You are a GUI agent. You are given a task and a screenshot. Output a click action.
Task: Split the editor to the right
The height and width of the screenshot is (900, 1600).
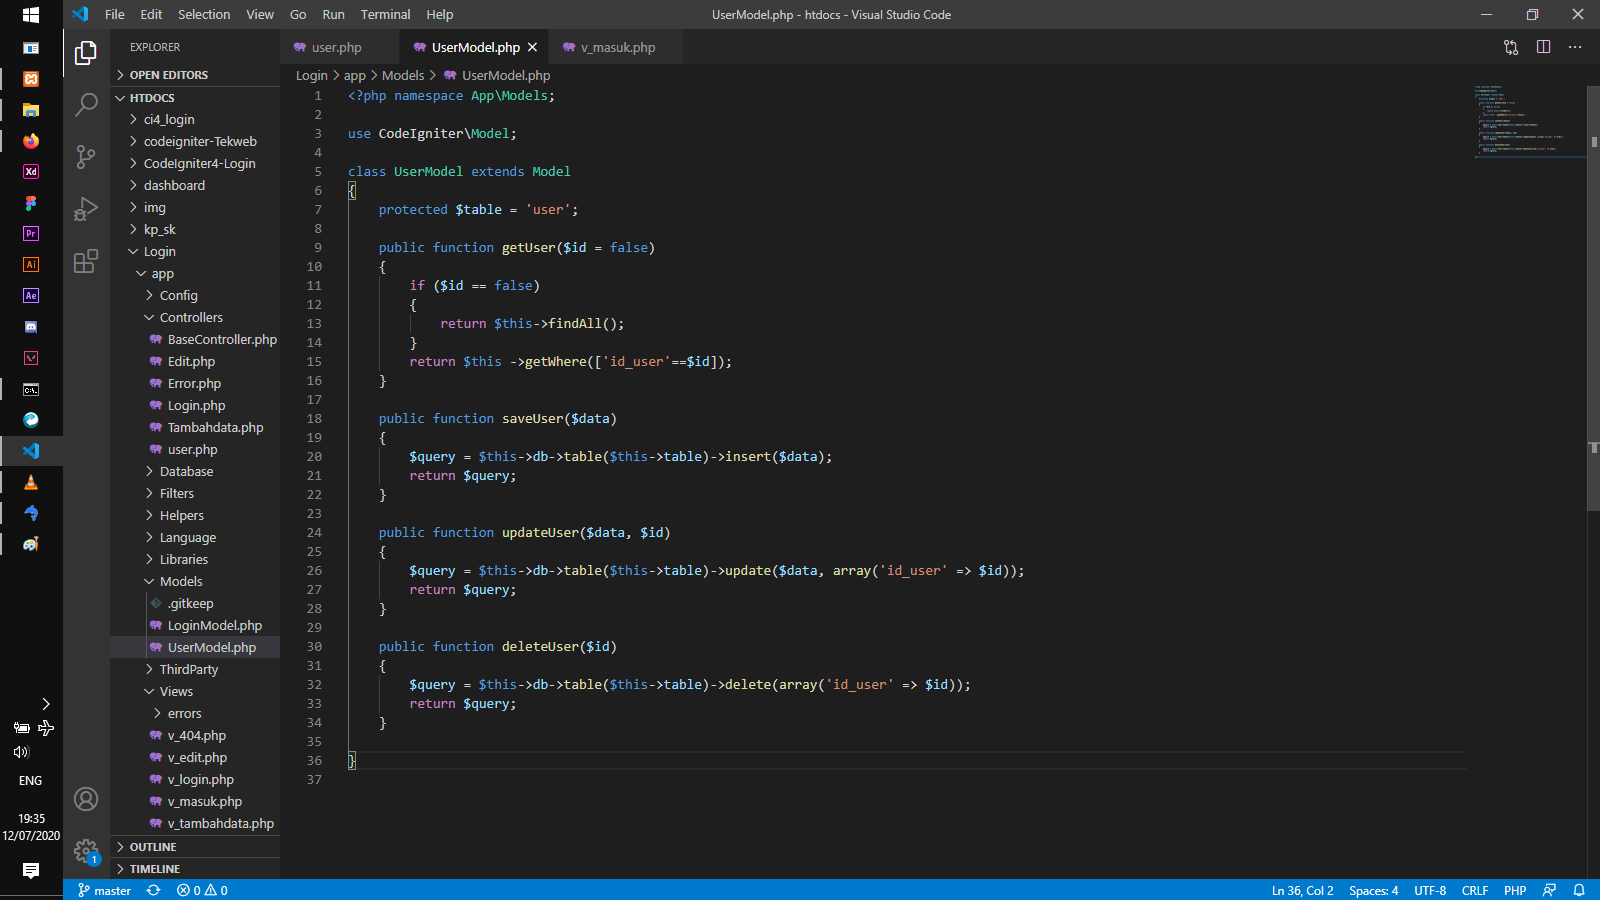click(1543, 47)
